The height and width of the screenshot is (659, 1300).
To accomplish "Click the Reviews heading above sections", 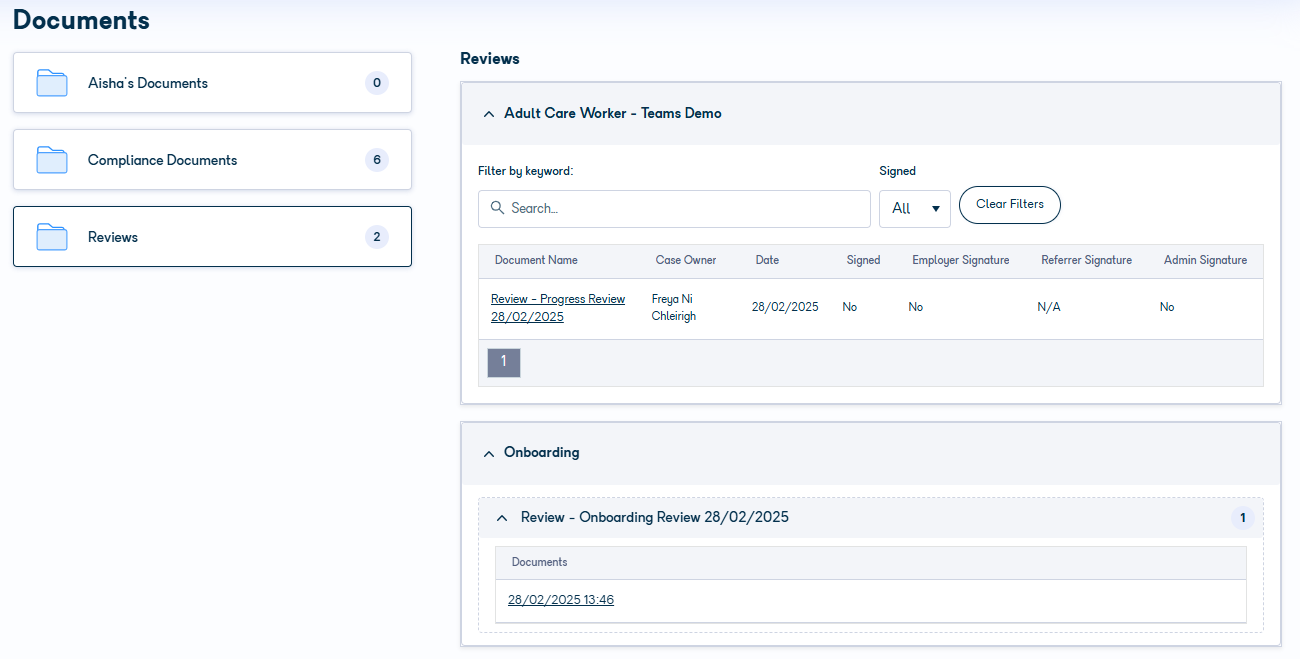I will click(x=490, y=59).
